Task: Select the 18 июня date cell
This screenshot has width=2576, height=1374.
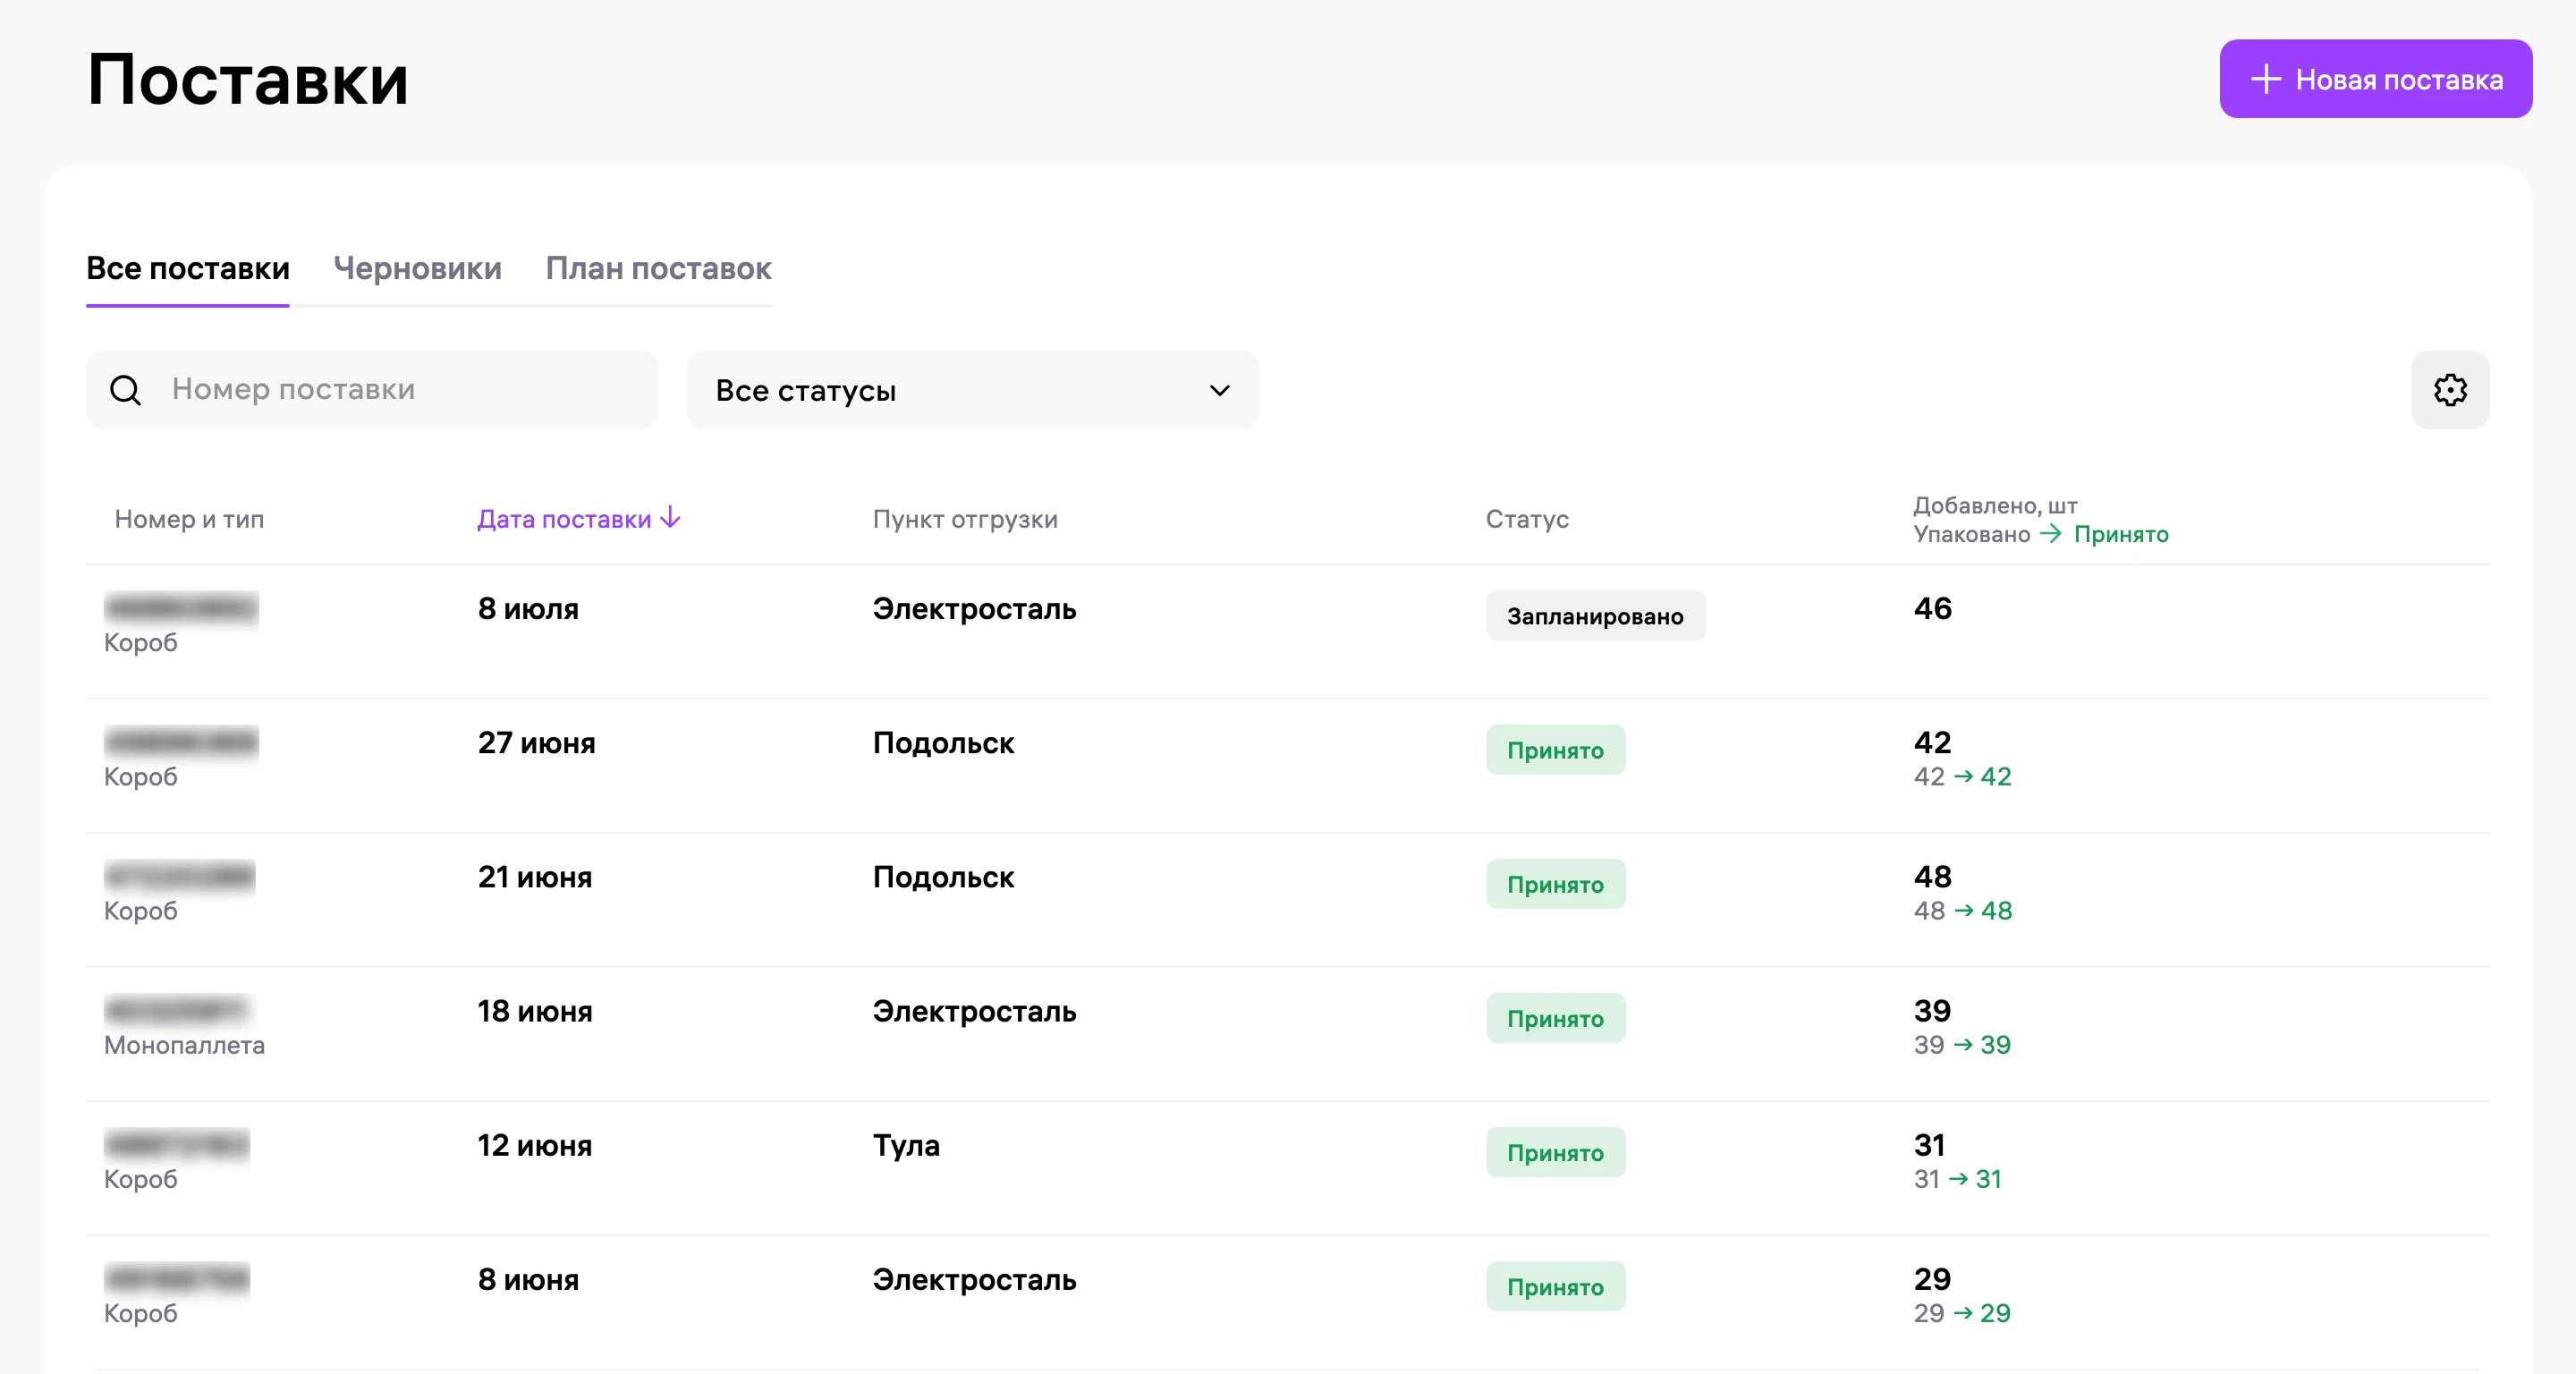Action: coord(535,1010)
